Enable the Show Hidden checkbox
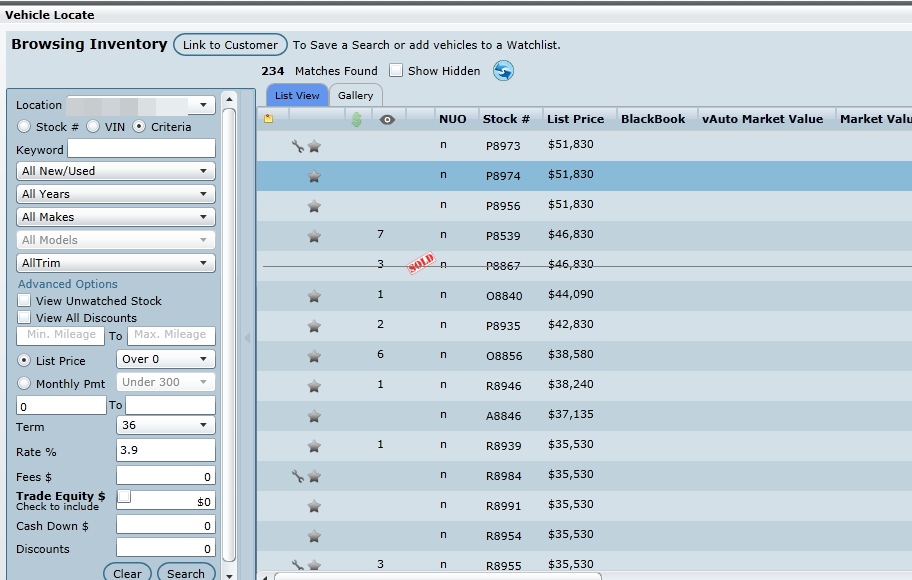The height and width of the screenshot is (580, 912). 396,71
